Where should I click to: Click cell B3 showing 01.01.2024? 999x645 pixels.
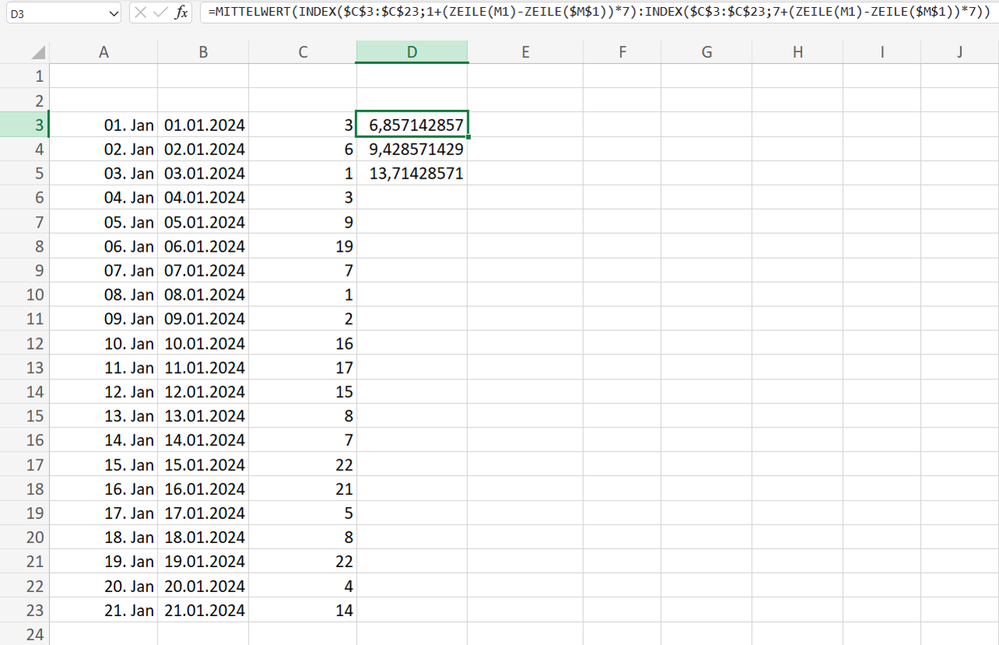pyautogui.click(x=203, y=125)
